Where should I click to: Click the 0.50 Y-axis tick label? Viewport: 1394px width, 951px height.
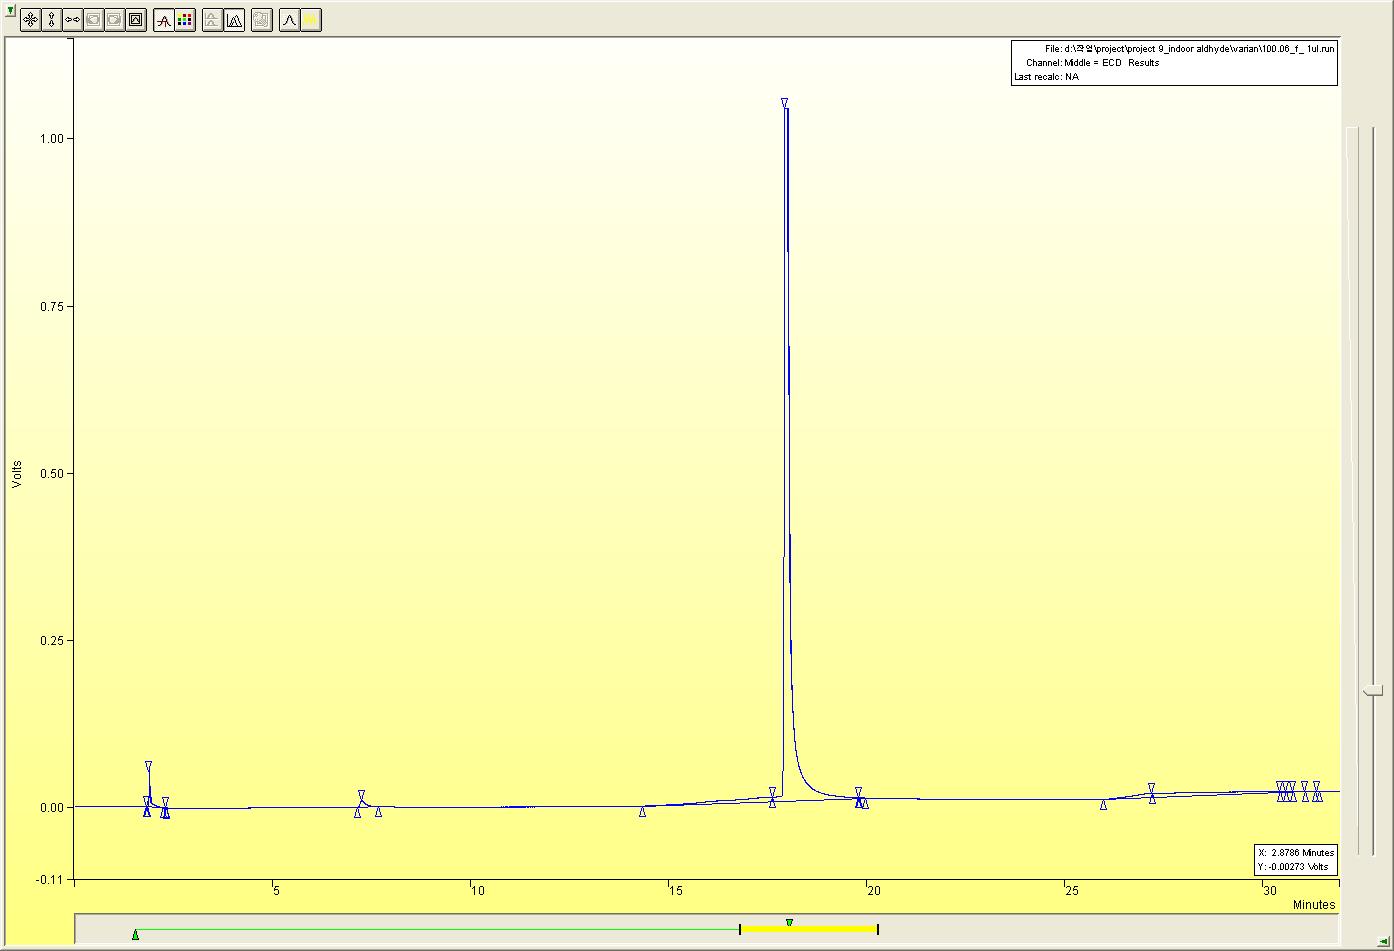(53, 474)
